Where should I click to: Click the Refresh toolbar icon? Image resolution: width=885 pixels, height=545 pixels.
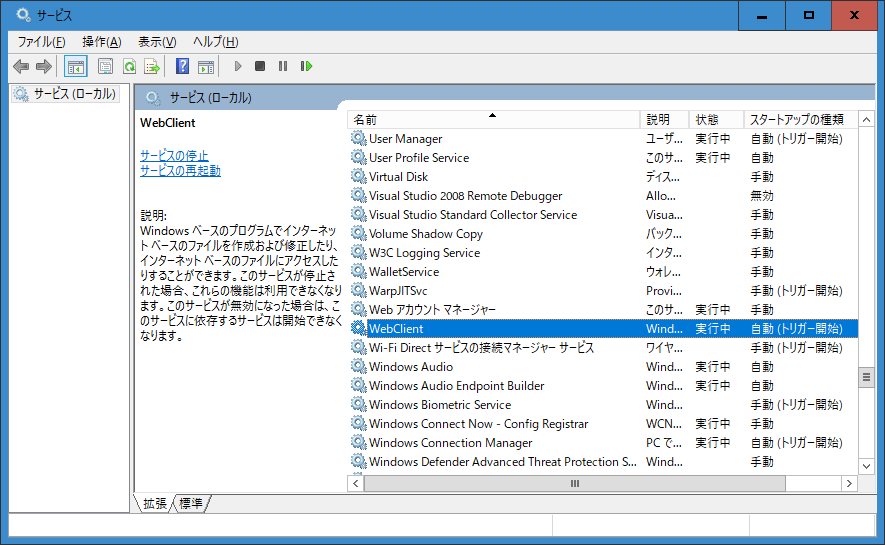129,67
